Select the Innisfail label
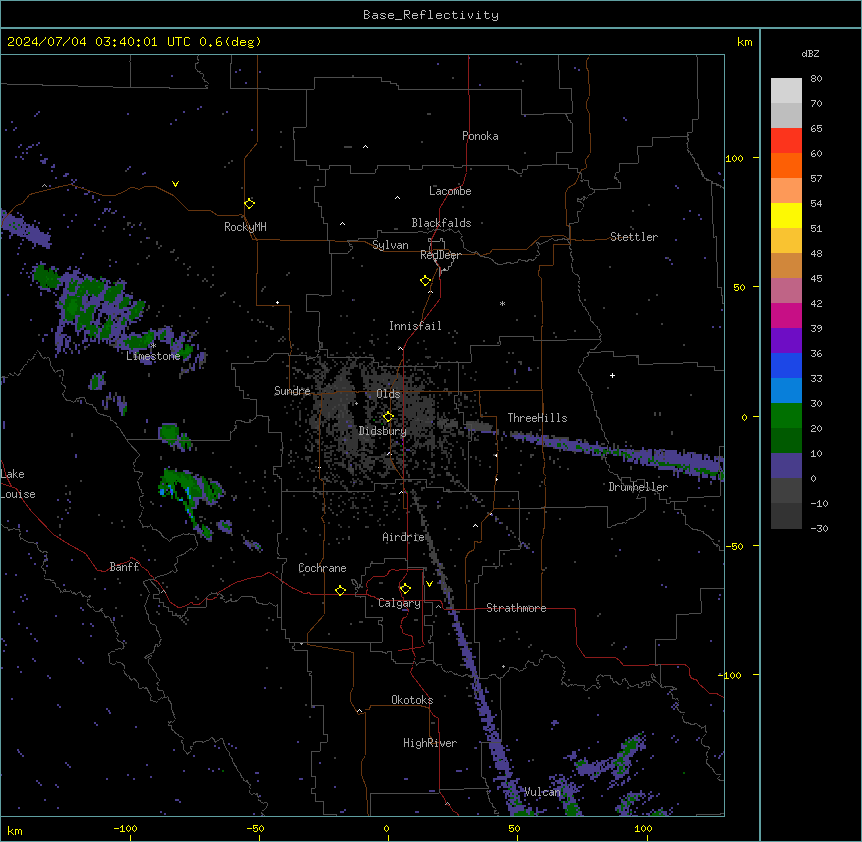 pyautogui.click(x=415, y=326)
